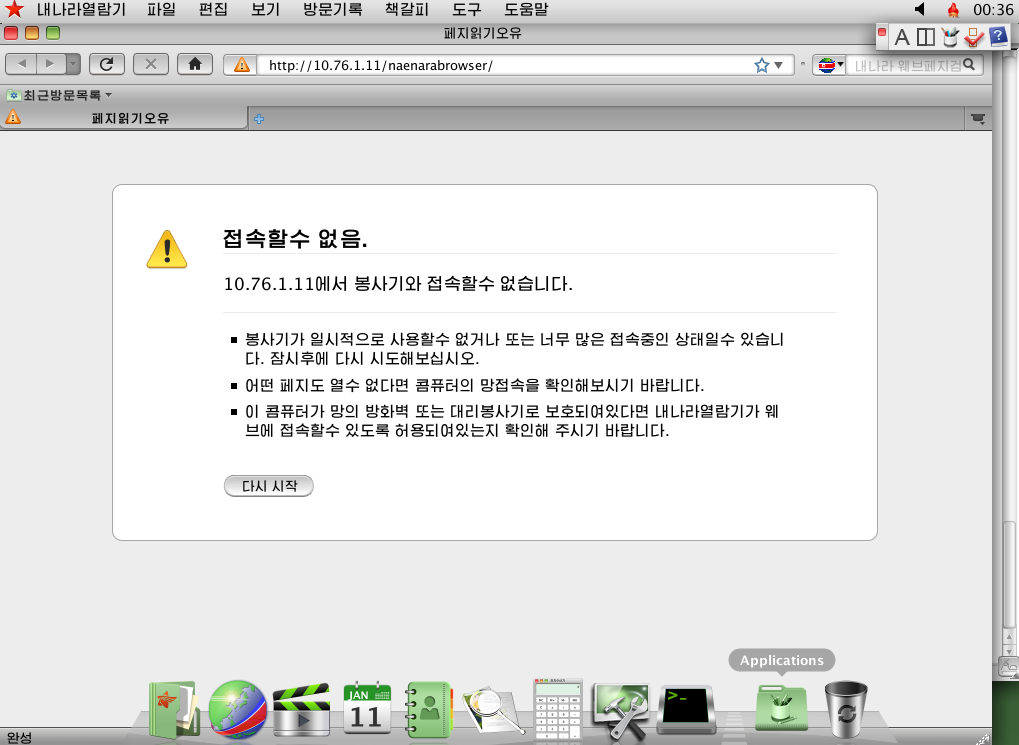Bookmark this page with the star icon
This screenshot has width=1019, height=745.
click(762, 66)
